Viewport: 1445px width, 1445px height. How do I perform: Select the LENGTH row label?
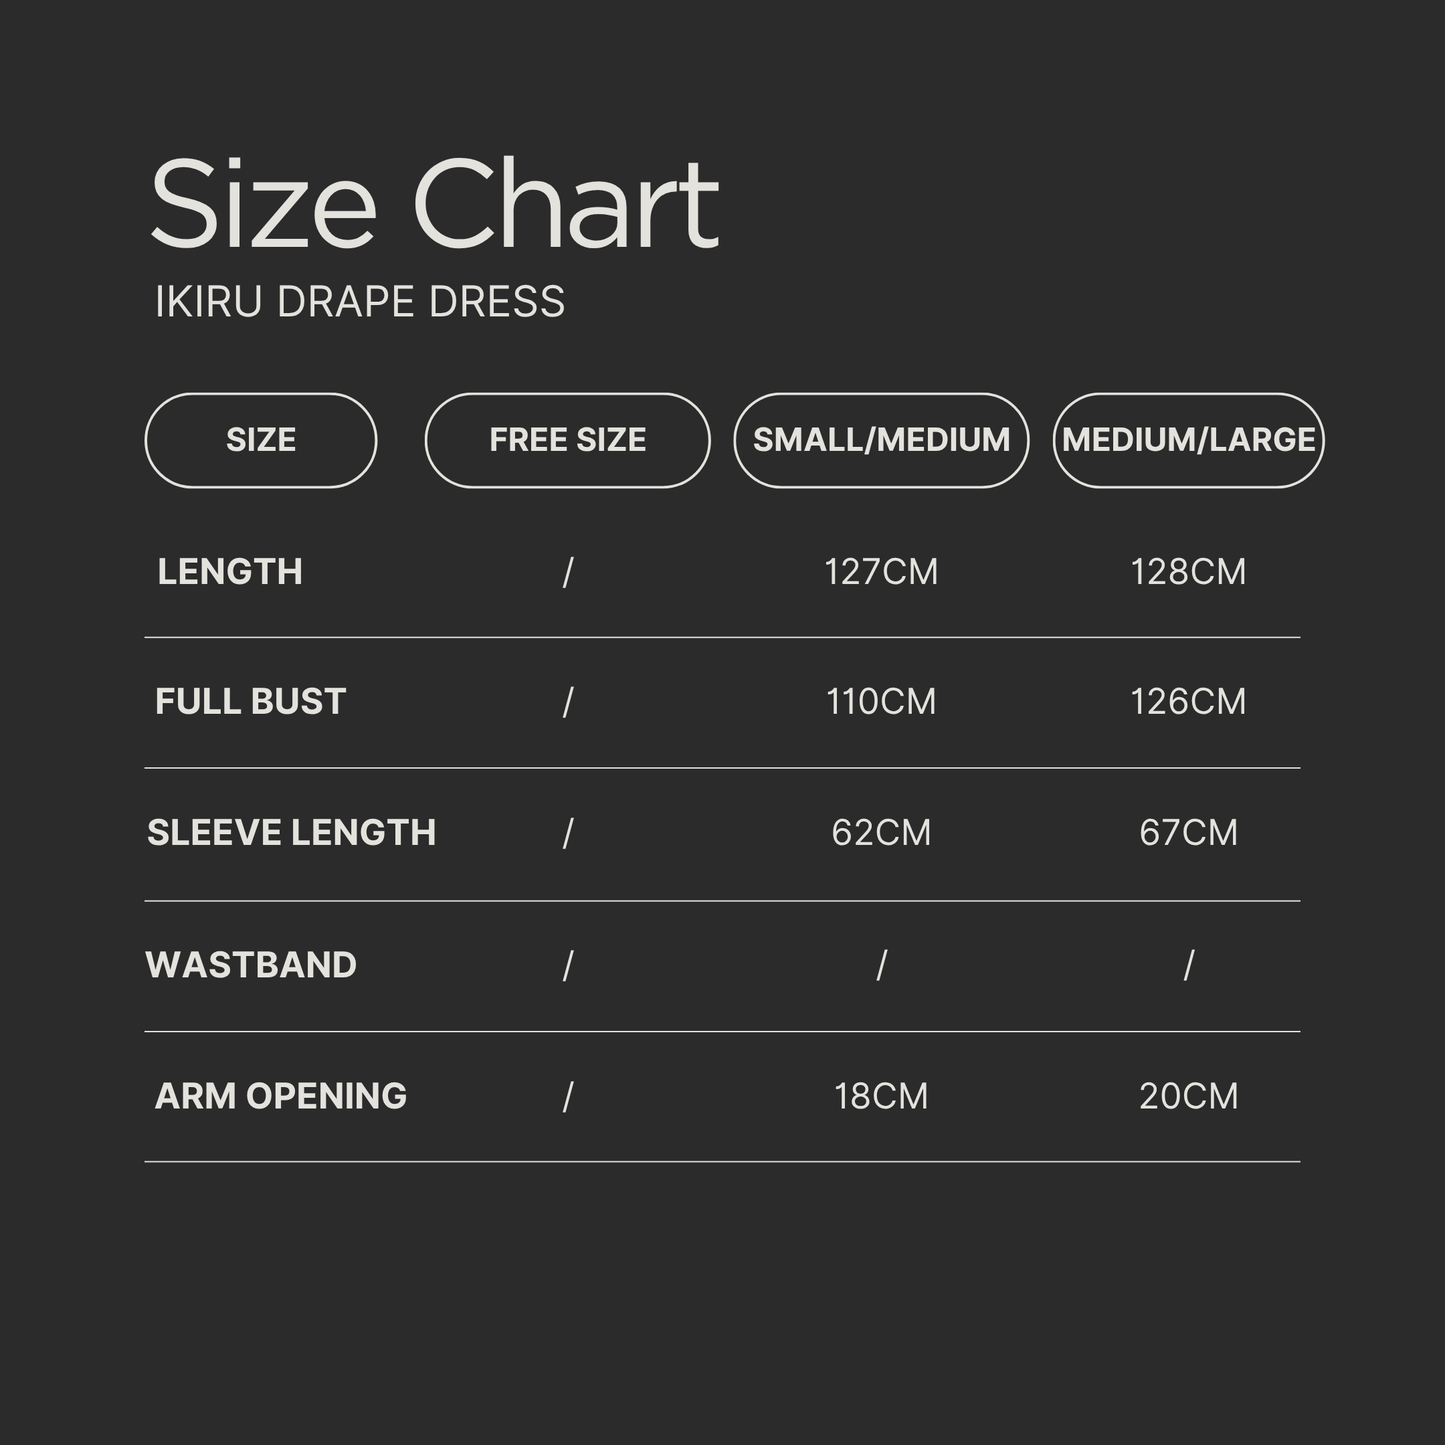pos(230,572)
